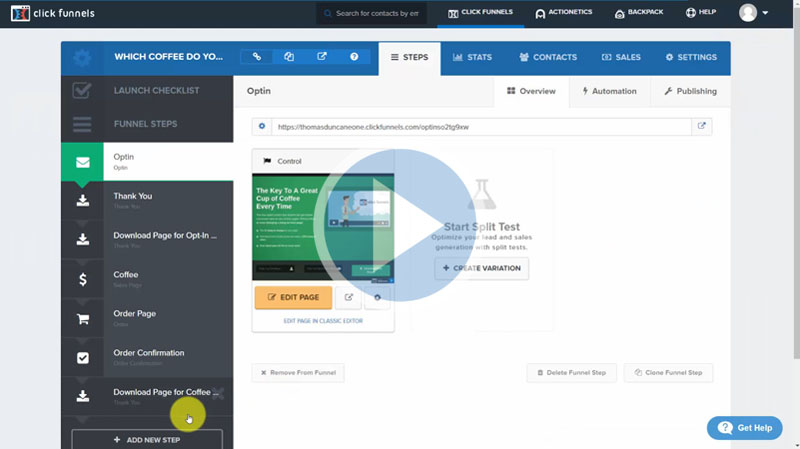Click the question mark help icon
Screen dimensions: 800x449
(354, 58)
